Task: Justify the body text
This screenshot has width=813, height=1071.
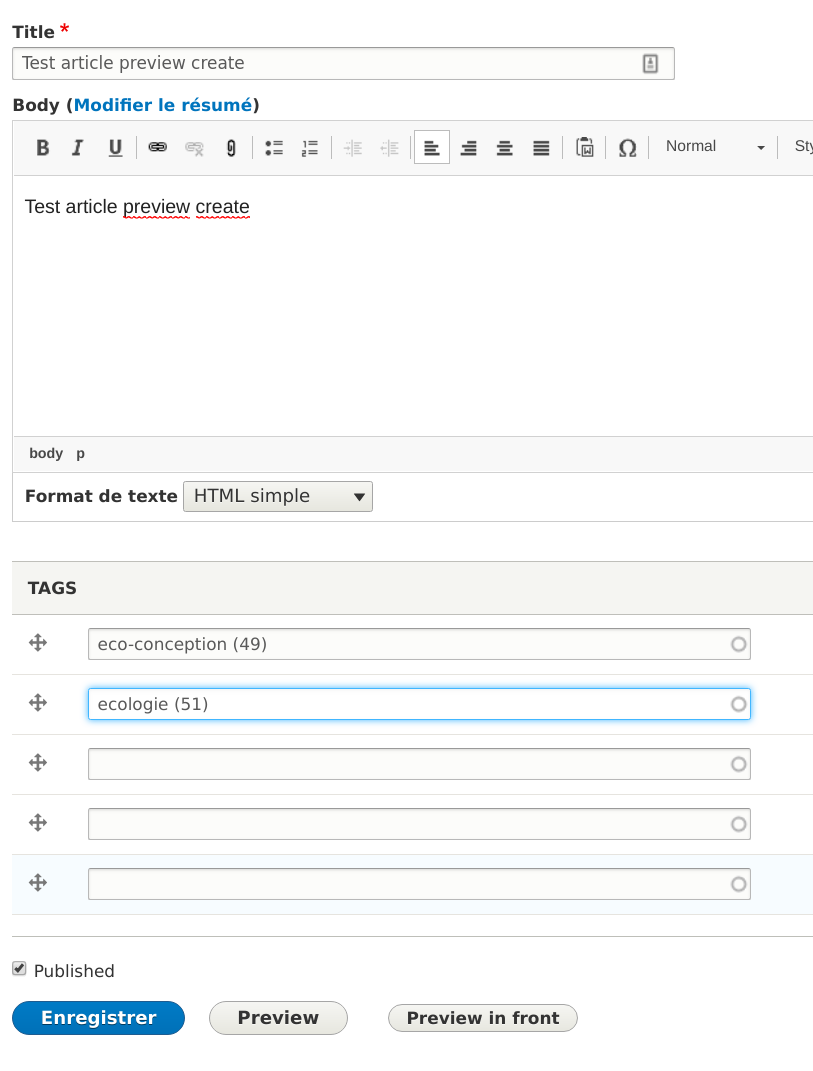Action: point(540,147)
